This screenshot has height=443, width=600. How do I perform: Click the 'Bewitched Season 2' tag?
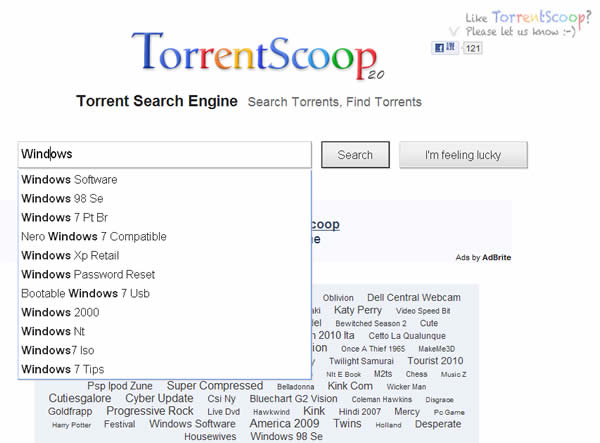371,323
